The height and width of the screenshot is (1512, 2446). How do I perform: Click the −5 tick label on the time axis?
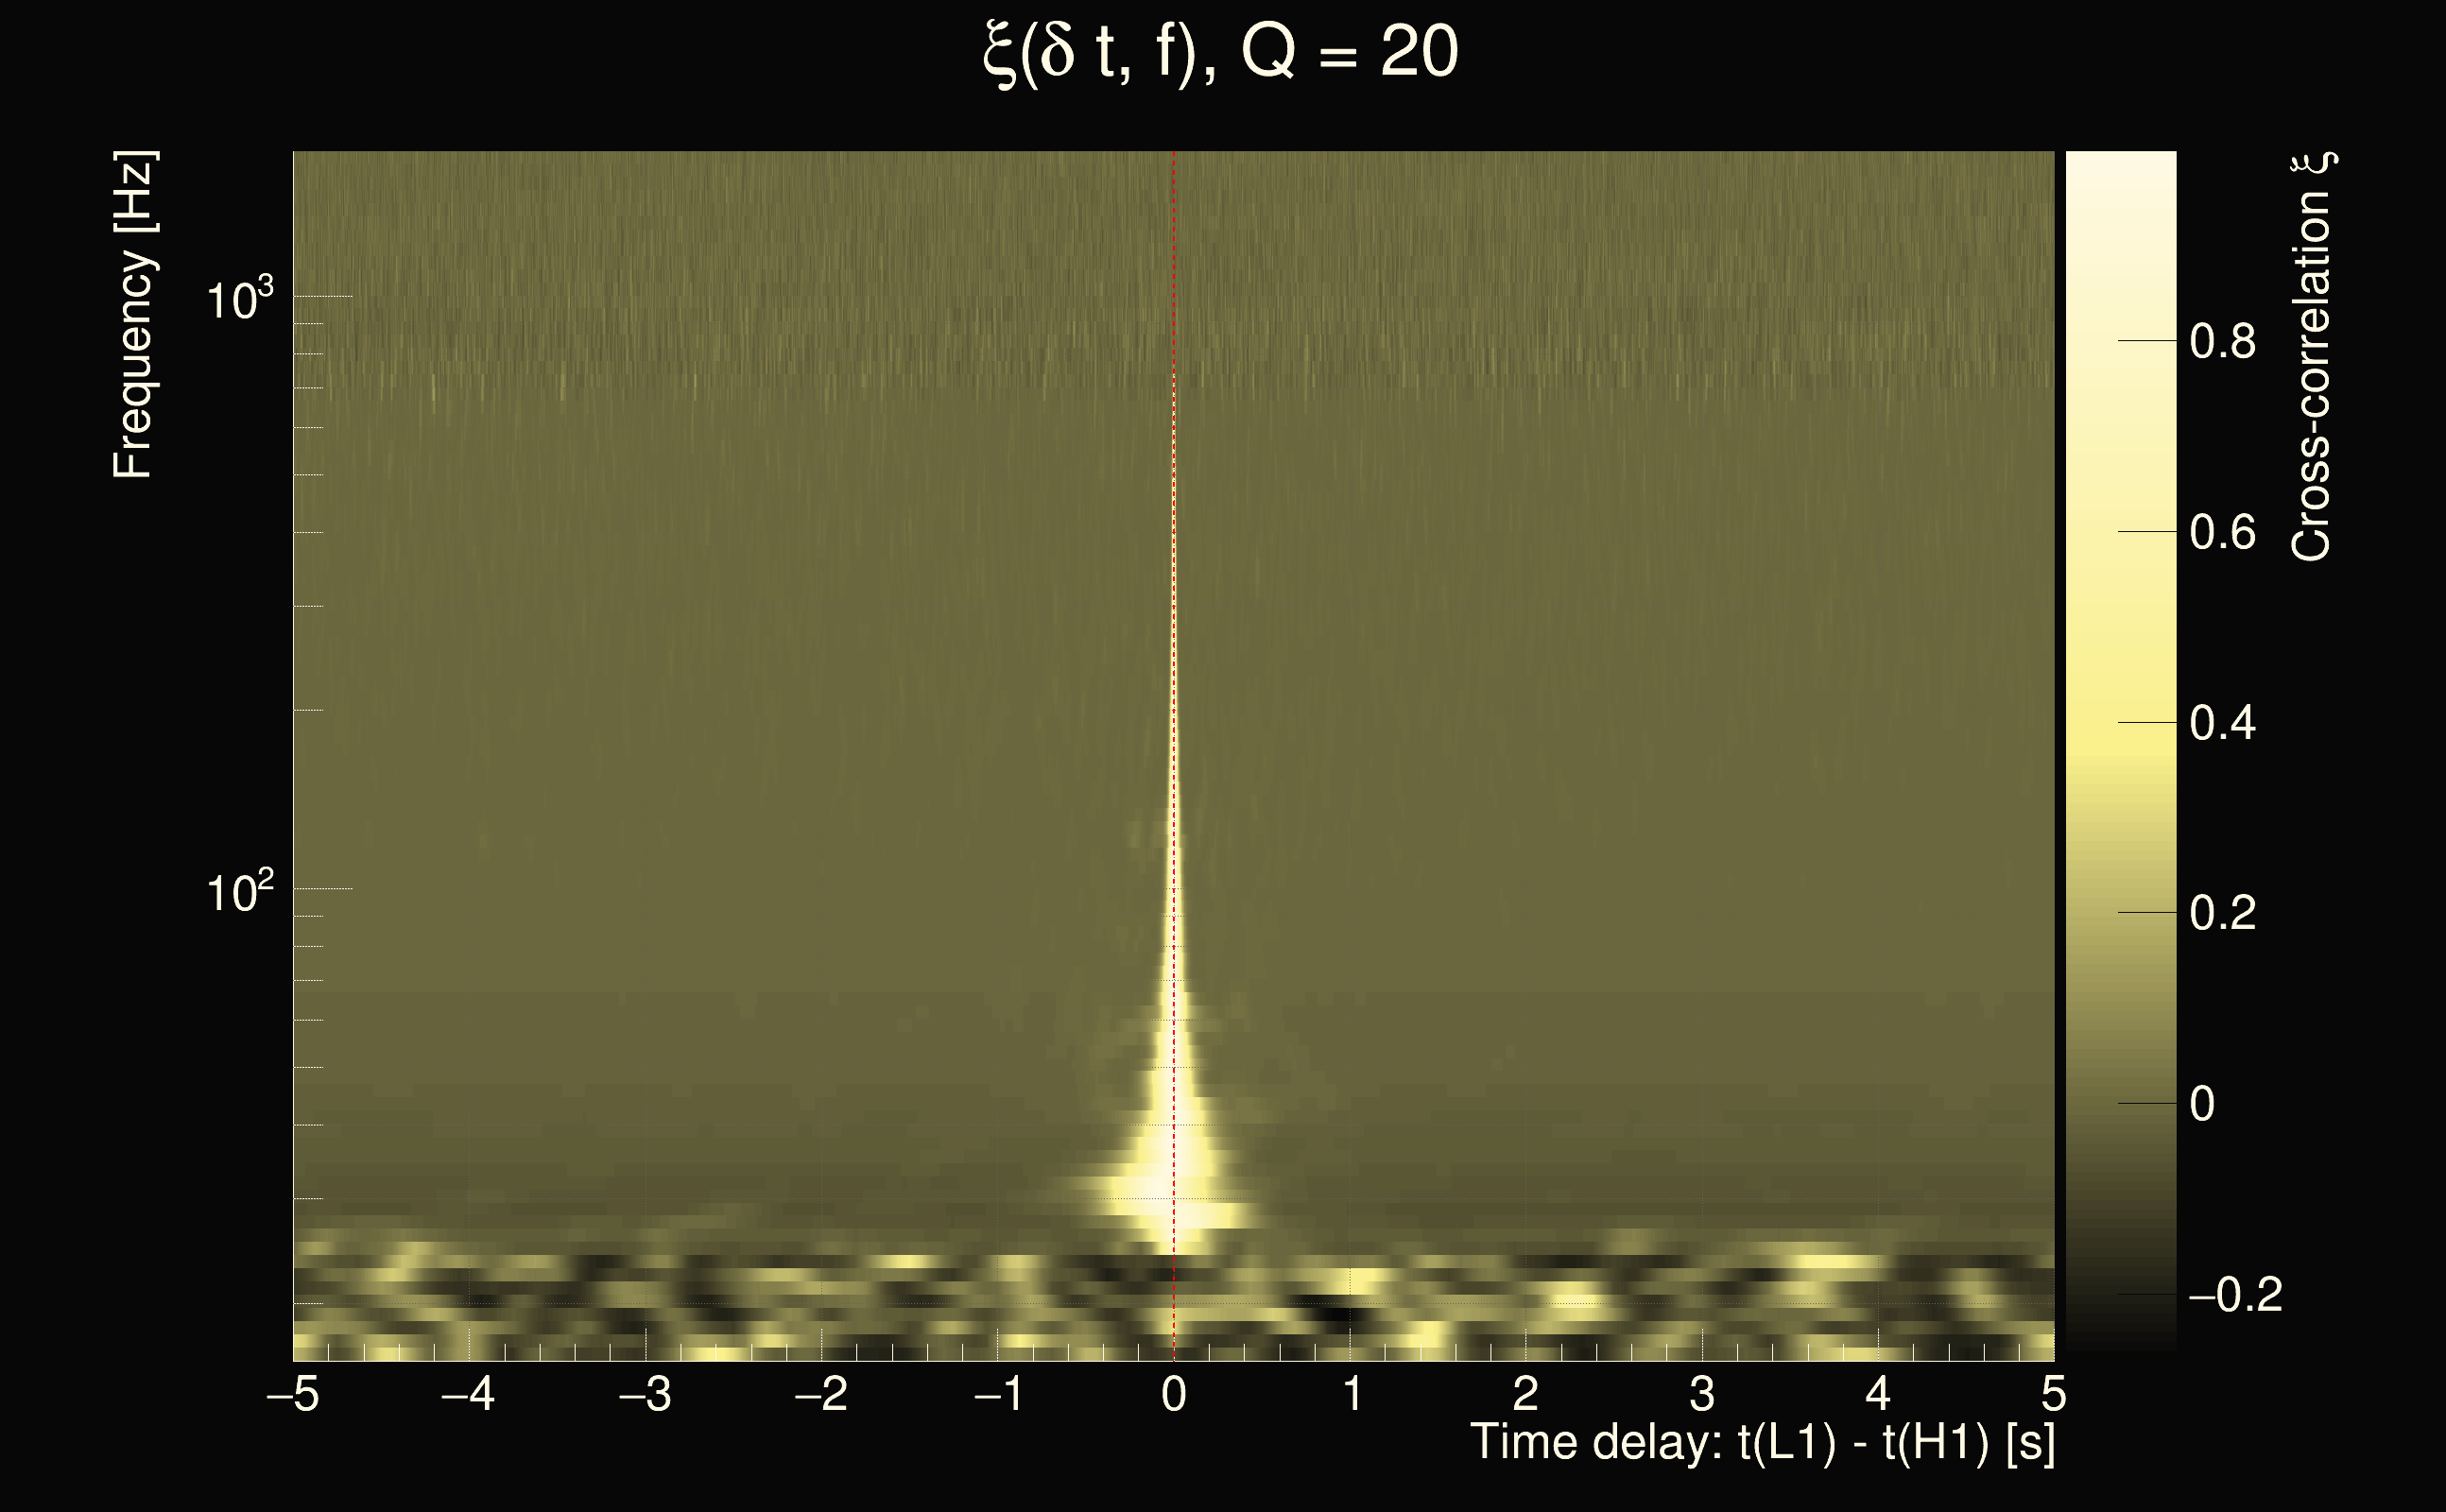[x=292, y=1394]
